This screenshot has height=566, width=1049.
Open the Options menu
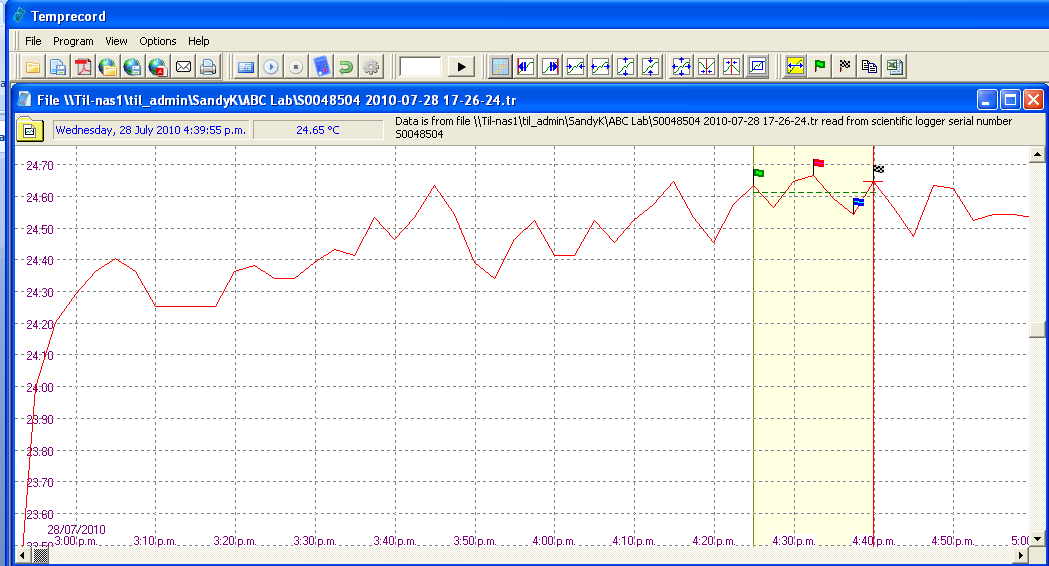click(158, 41)
